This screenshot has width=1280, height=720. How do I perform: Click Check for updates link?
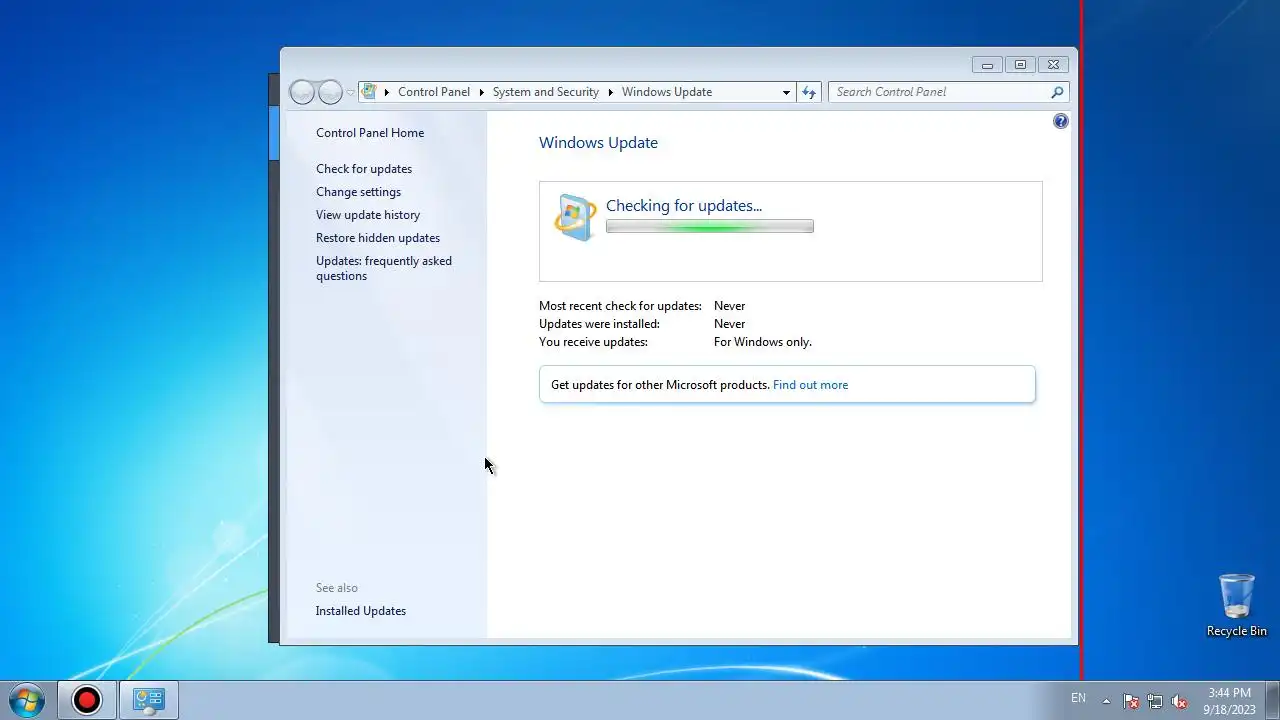[x=364, y=169]
